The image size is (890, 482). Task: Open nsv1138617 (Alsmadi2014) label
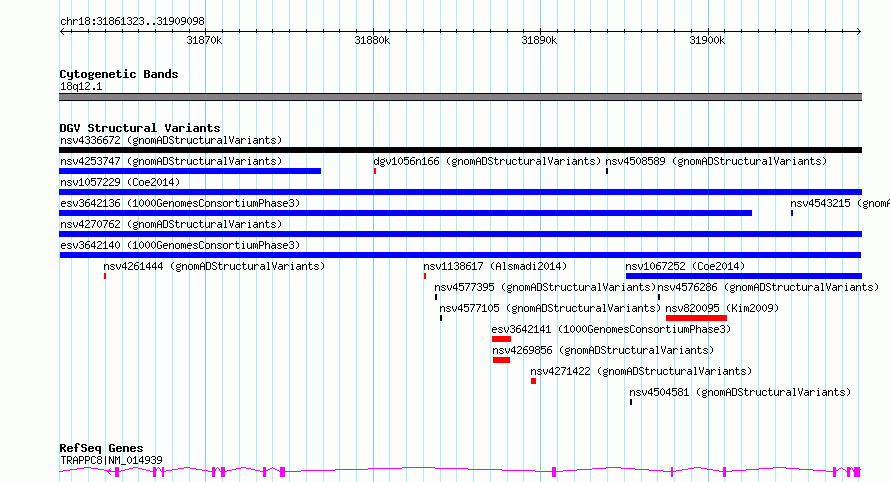tap(495, 266)
